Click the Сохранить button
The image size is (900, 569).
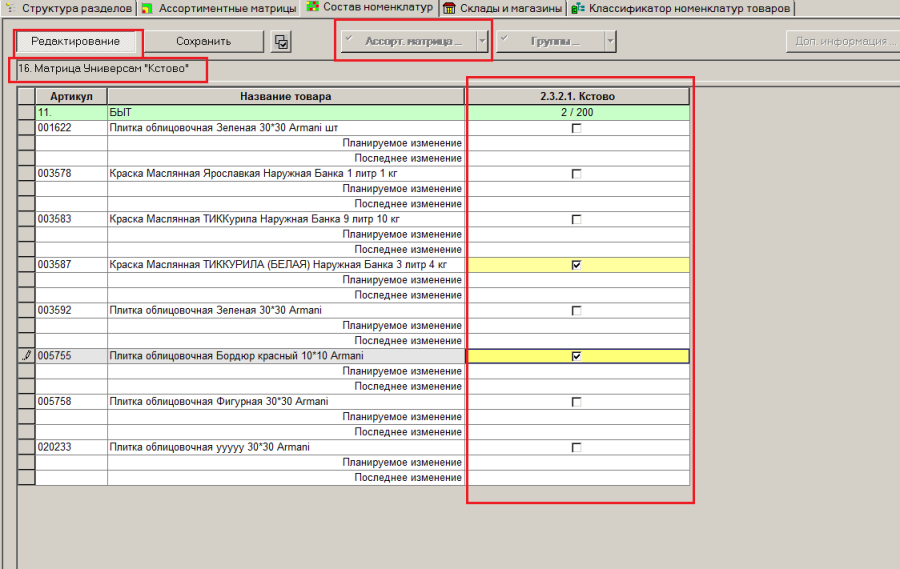point(203,41)
